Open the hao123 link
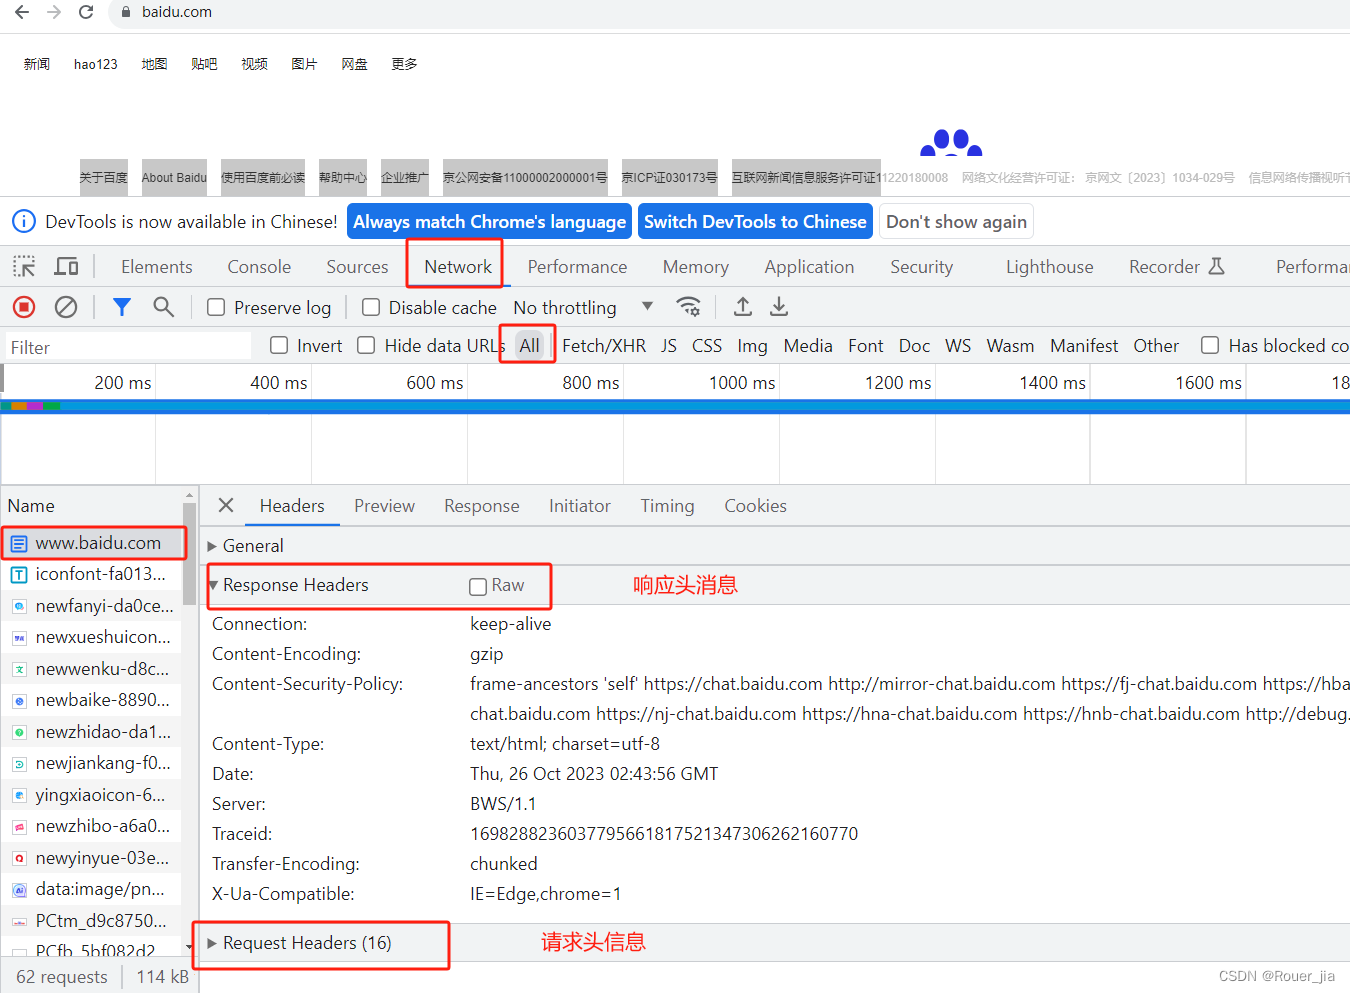 click(x=96, y=64)
